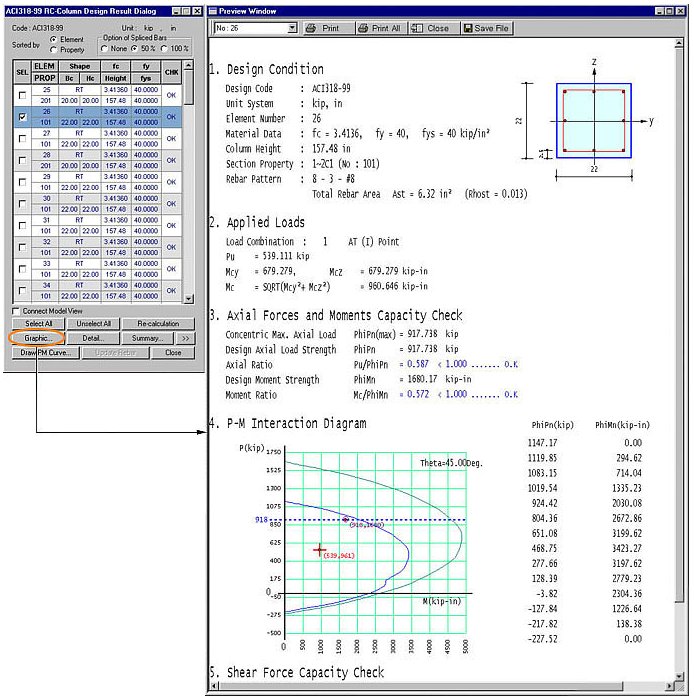Click the Summary... button
This screenshot has height=700, width=694.
point(147,338)
